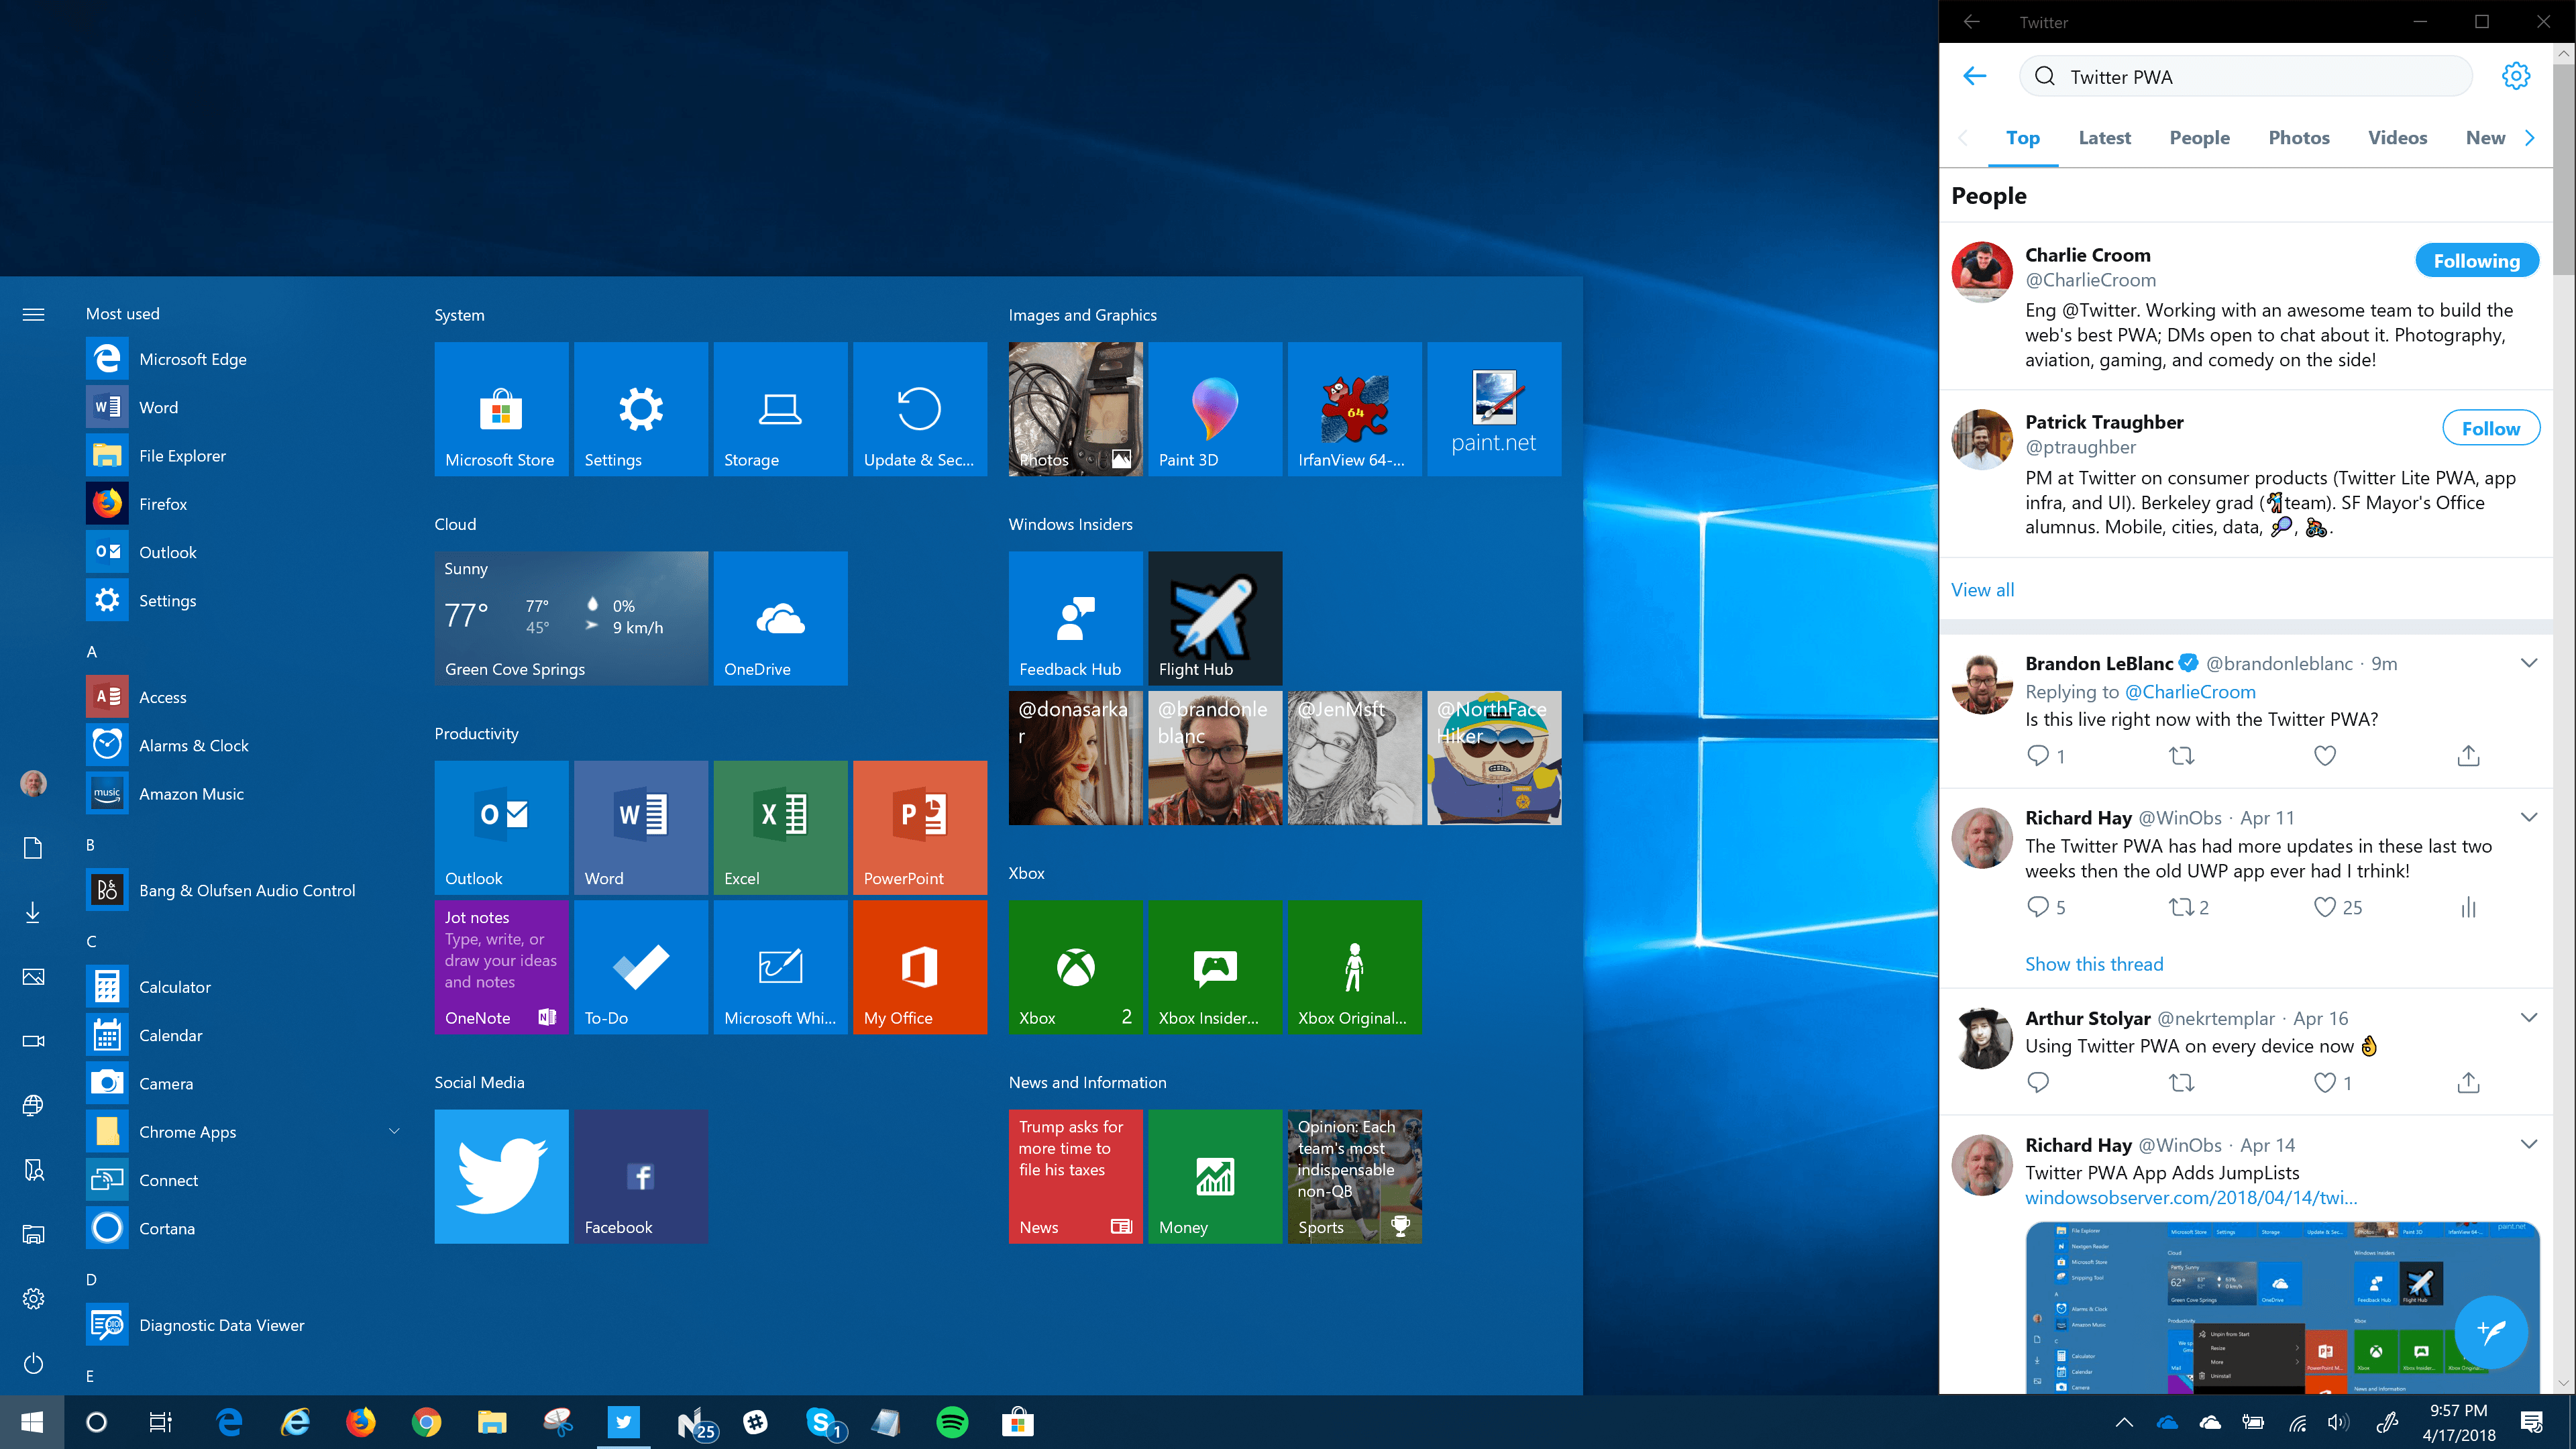This screenshot has width=2576, height=1449.
Task: Show hidden system tray icons
Action: [2124, 1422]
